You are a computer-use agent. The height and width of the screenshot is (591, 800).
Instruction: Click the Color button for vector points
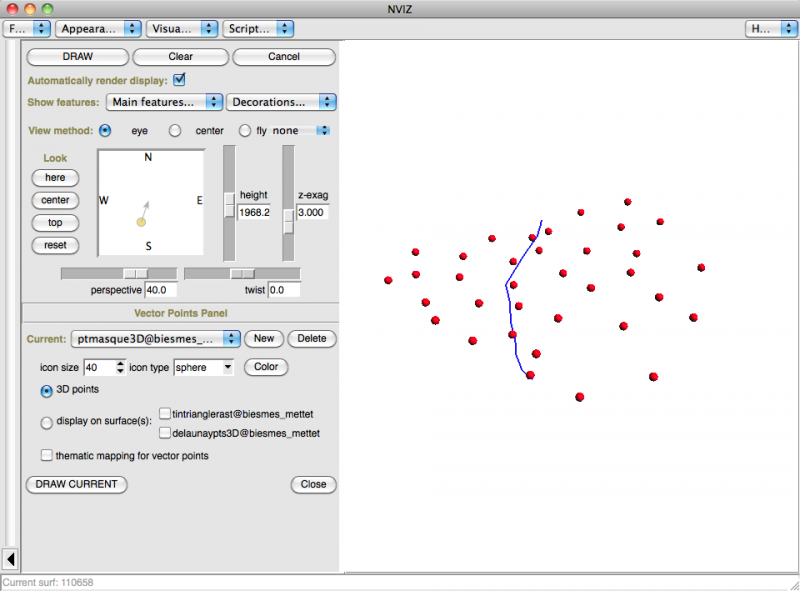tap(266, 367)
